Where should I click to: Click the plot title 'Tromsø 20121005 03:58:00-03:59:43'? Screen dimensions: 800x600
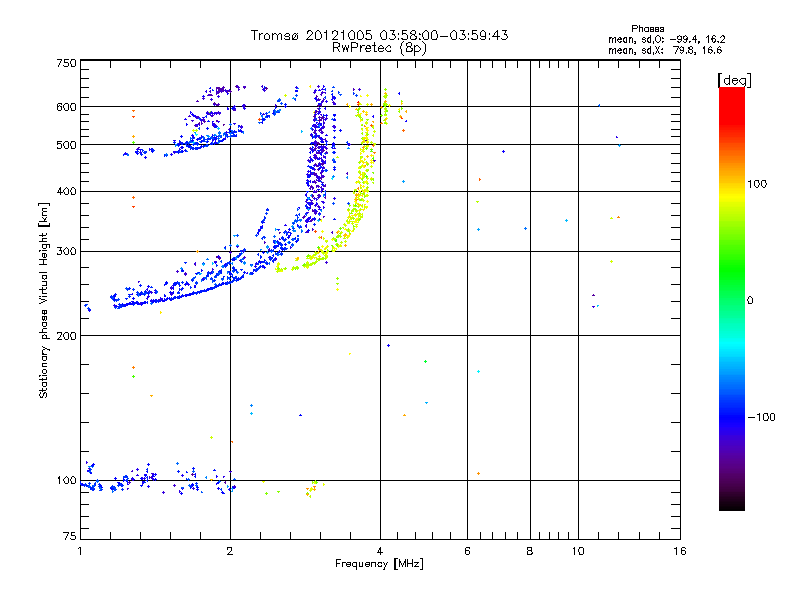coord(379,35)
